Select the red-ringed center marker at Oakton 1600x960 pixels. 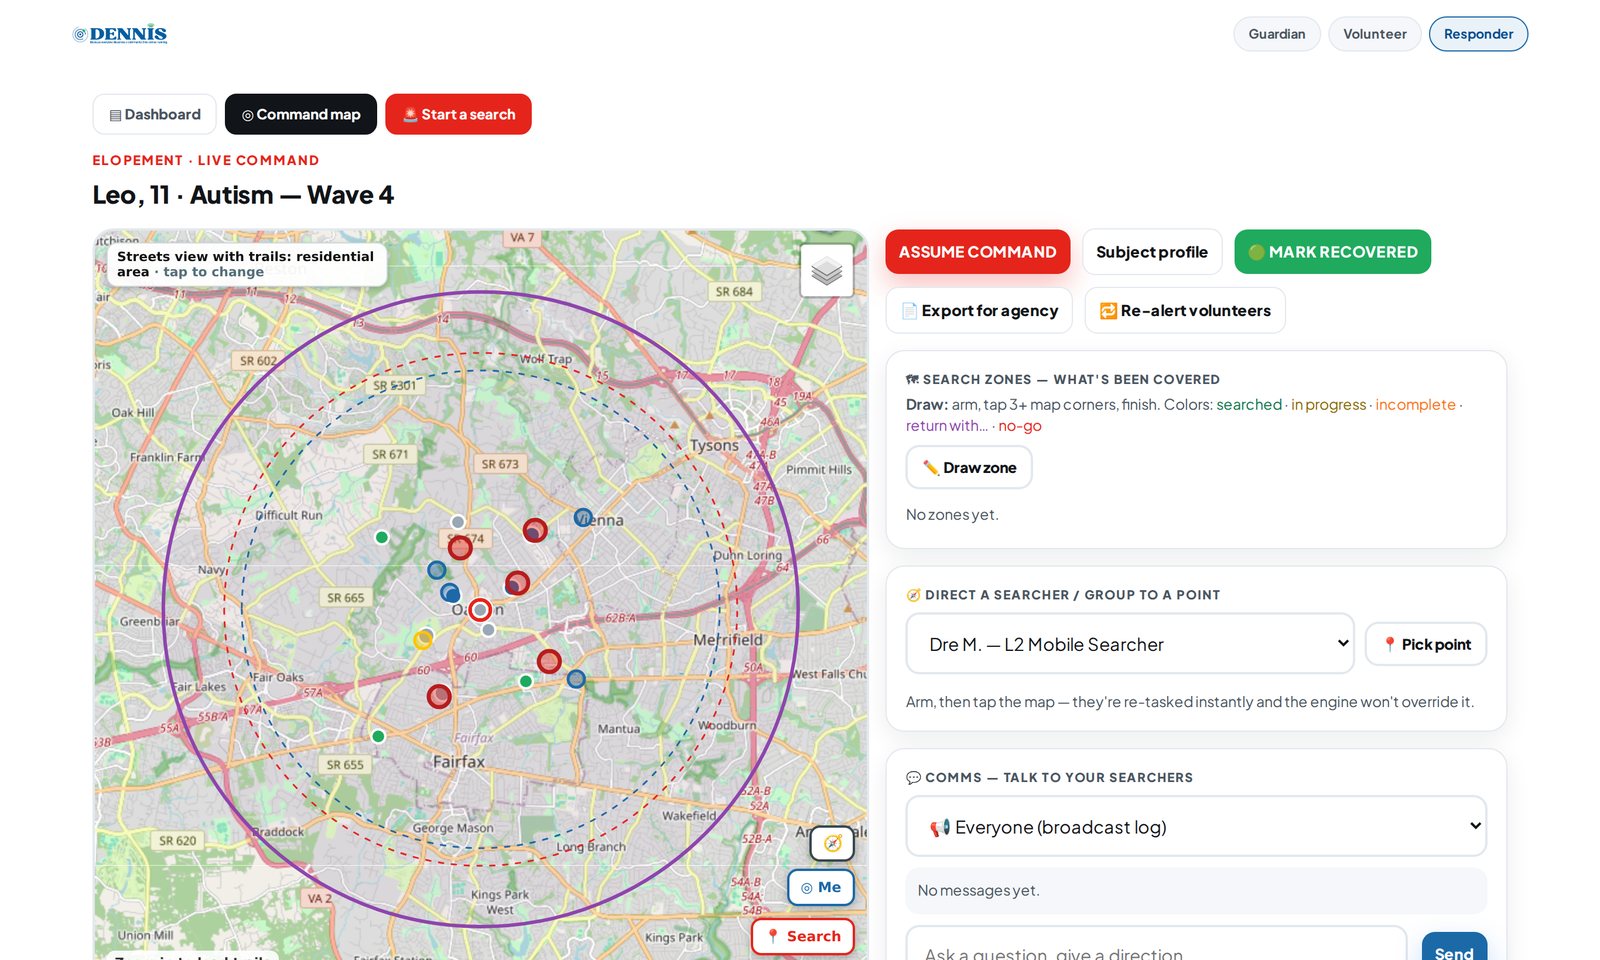point(480,609)
